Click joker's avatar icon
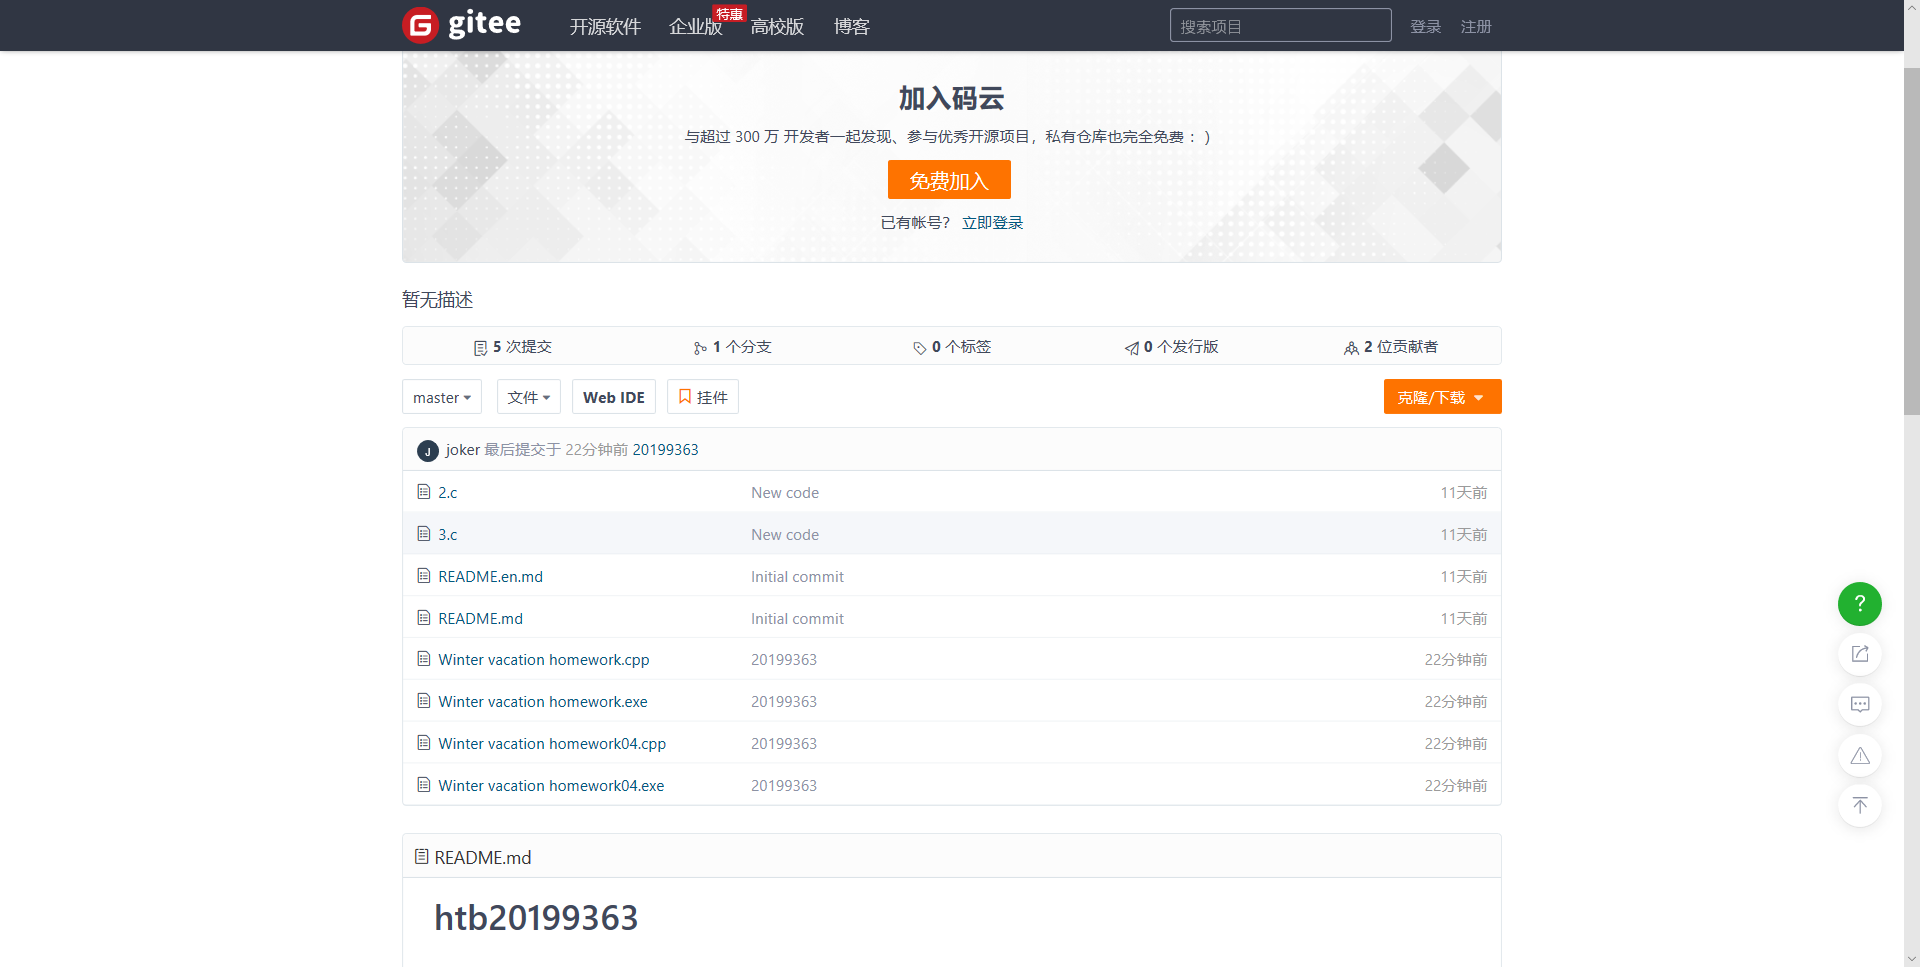 [428, 451]
